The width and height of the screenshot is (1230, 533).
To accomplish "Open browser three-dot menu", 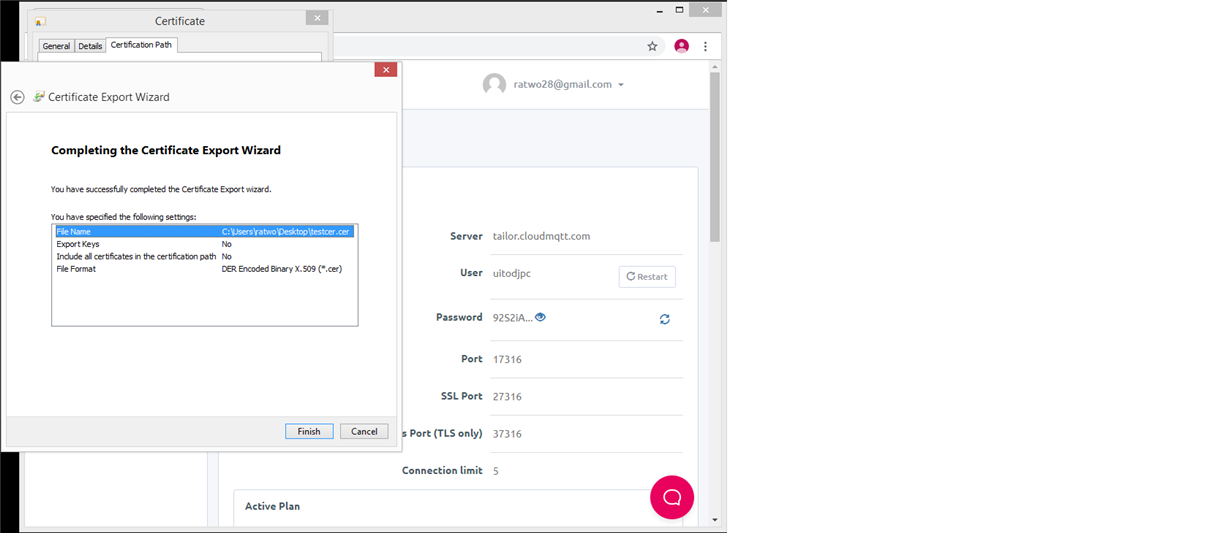I will click(x=706, y=46).
